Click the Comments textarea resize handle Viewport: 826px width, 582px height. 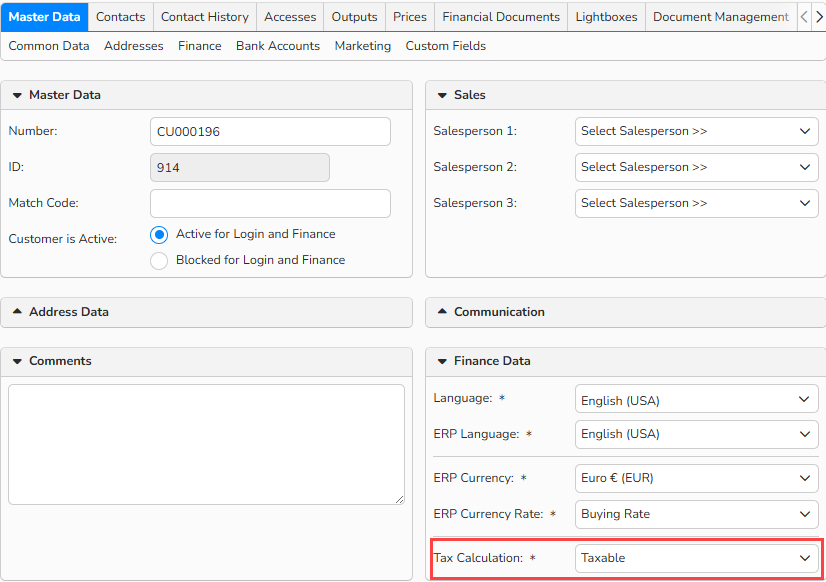pyautogui.click(x=399, y=499)
